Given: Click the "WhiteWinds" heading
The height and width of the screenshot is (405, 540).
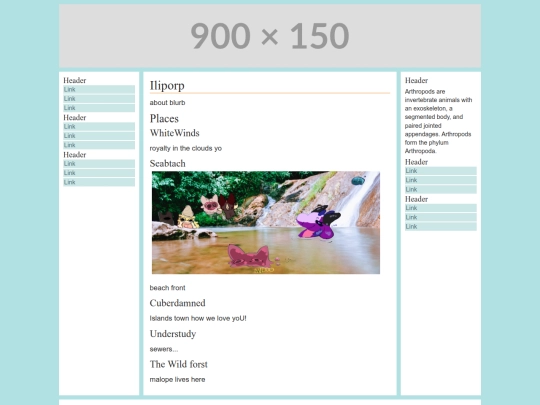Looking at the screenshot, I should [175, 133].
